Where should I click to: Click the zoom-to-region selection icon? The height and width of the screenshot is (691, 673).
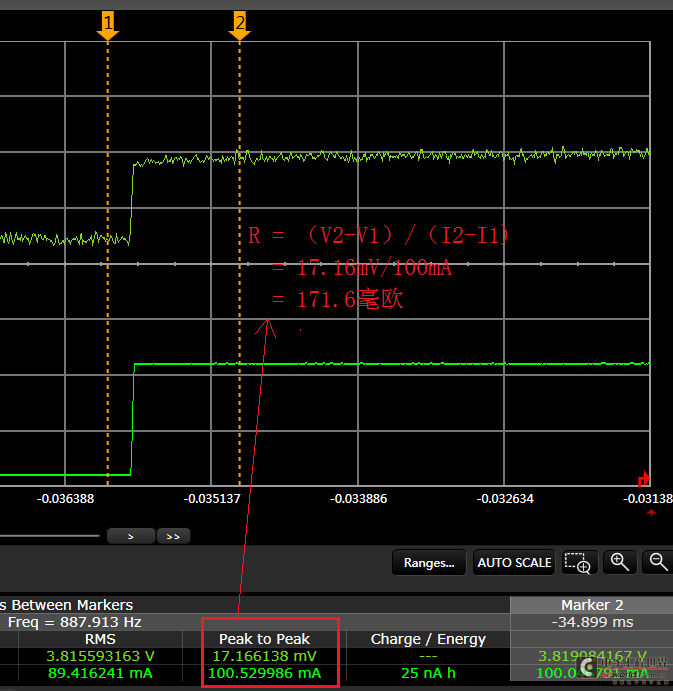click(x=579, y=562)
